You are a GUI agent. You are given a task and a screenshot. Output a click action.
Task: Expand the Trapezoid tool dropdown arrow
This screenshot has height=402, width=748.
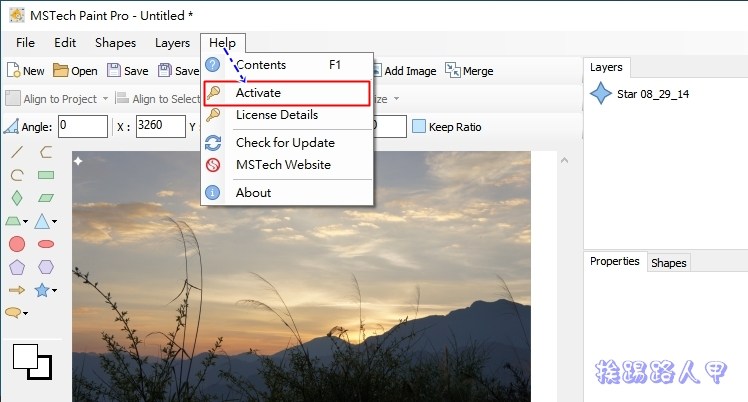[x=25, y=221]
